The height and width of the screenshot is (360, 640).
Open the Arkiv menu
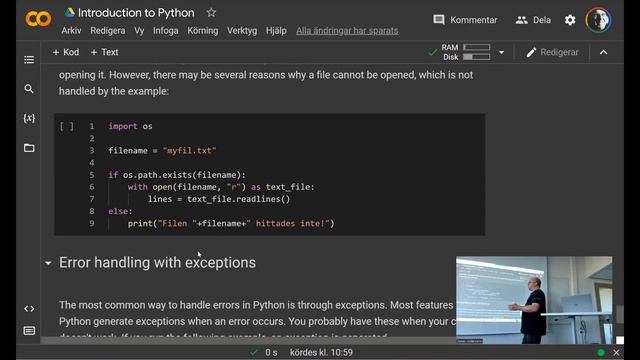pyautogui.click(x=71, y=31)
